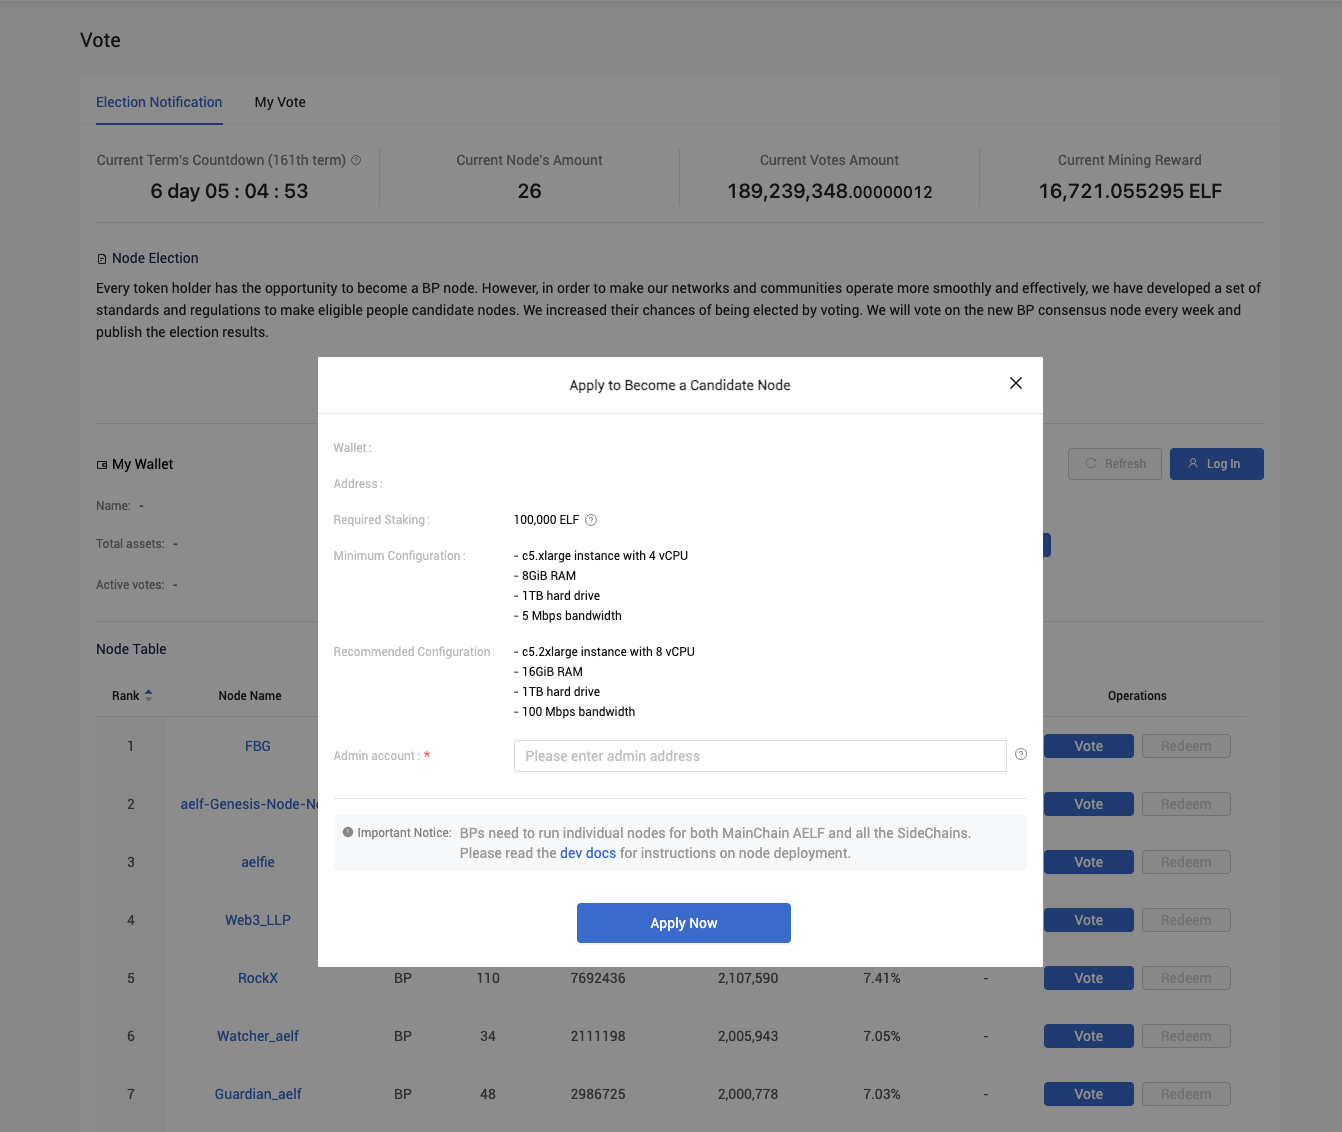This screenshot has width=1342, height=1132.
Task: Vote for the Watcher_aelf node
Action: 1089,1036
